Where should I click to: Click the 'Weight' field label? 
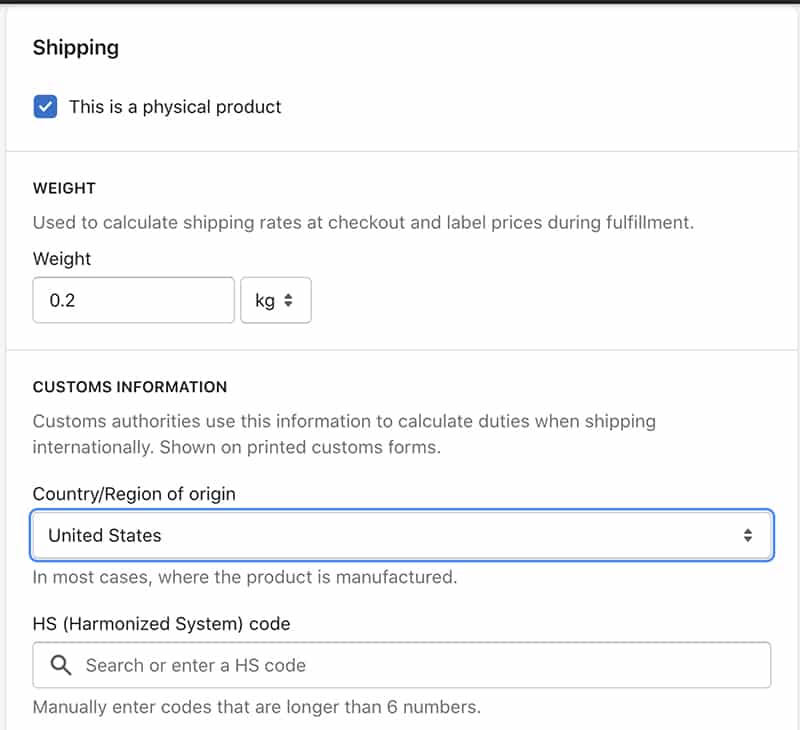tap(62, 259)
